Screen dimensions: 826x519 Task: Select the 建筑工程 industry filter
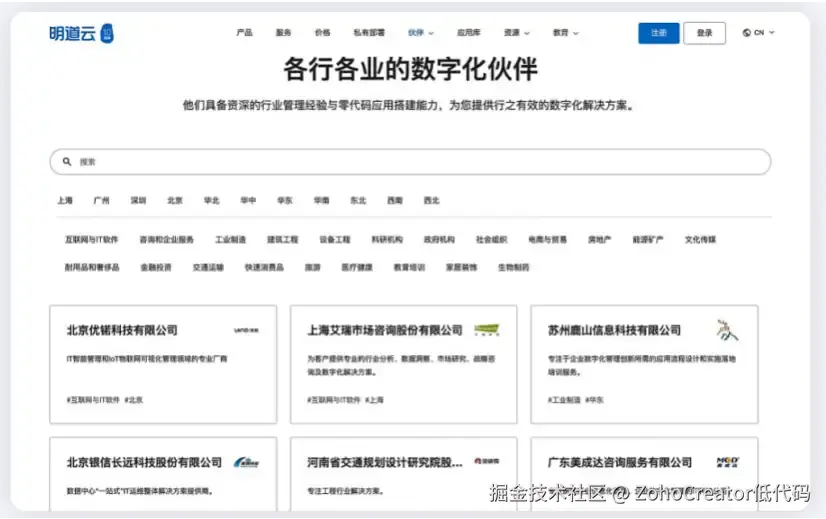(x=282, y=240)
